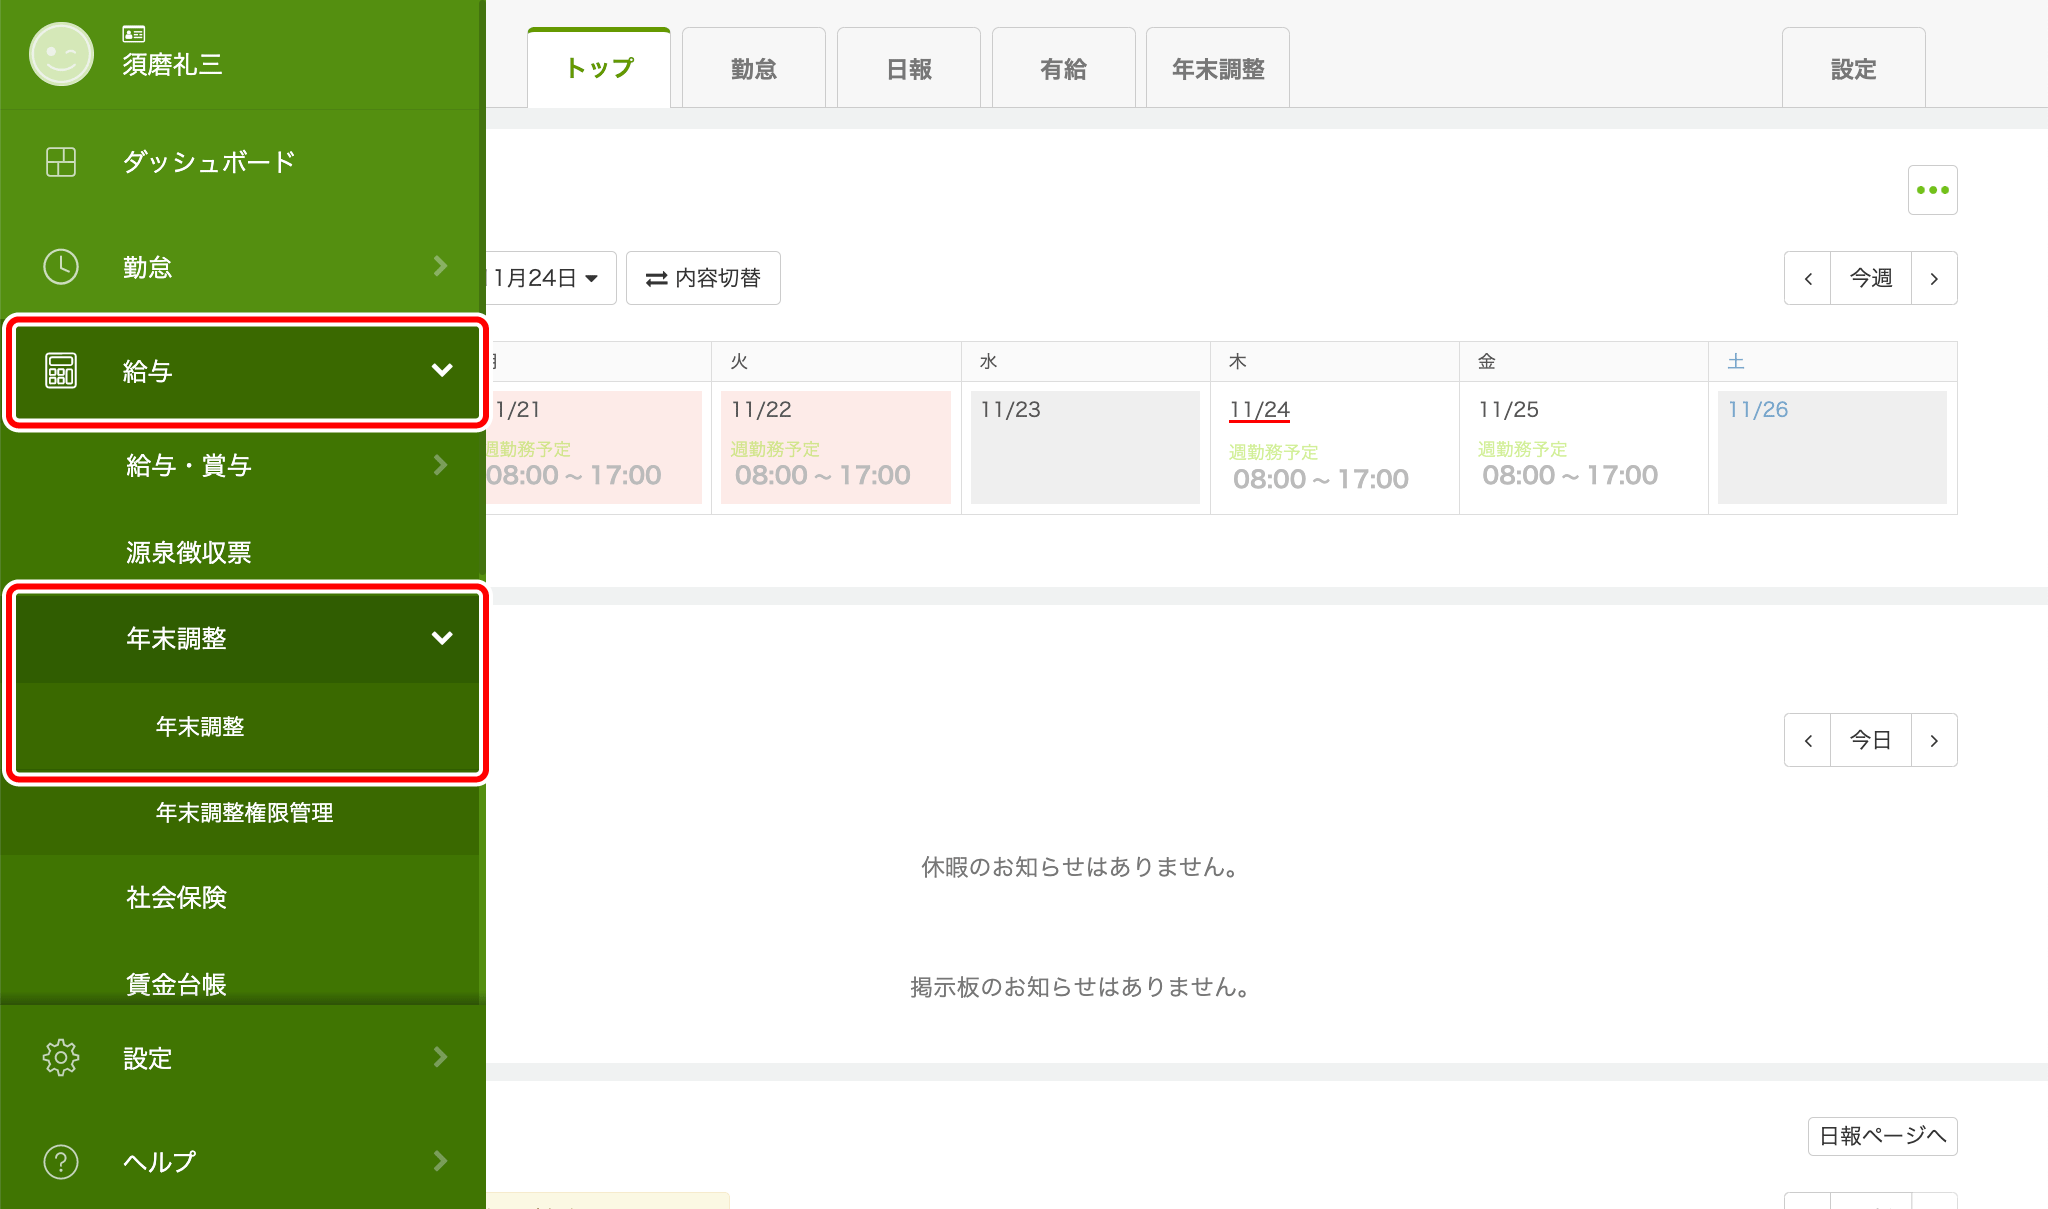Image resolution: width=2048 pixels, height=1209 pixels.
Task: Click the gear icon for 設定
Action: 61,1057
